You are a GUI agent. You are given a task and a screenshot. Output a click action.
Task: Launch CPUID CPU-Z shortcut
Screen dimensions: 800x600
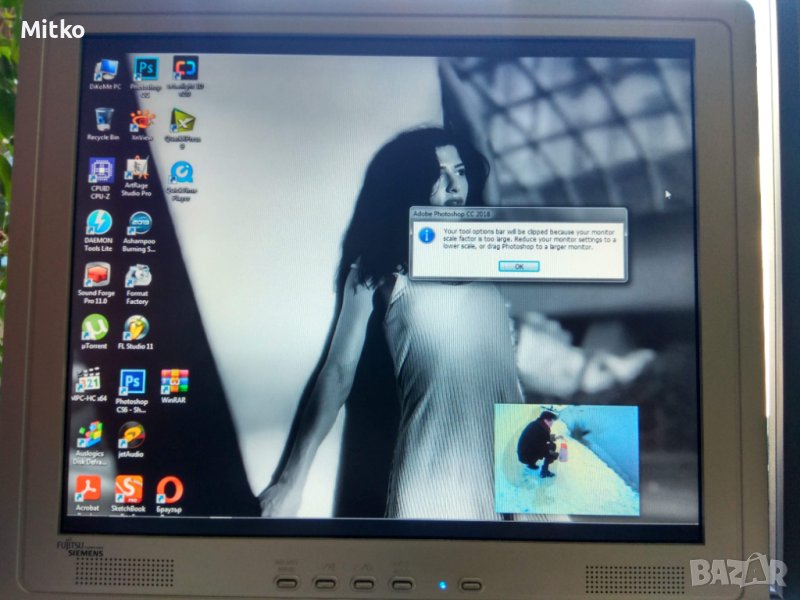(x=101, y=171)
